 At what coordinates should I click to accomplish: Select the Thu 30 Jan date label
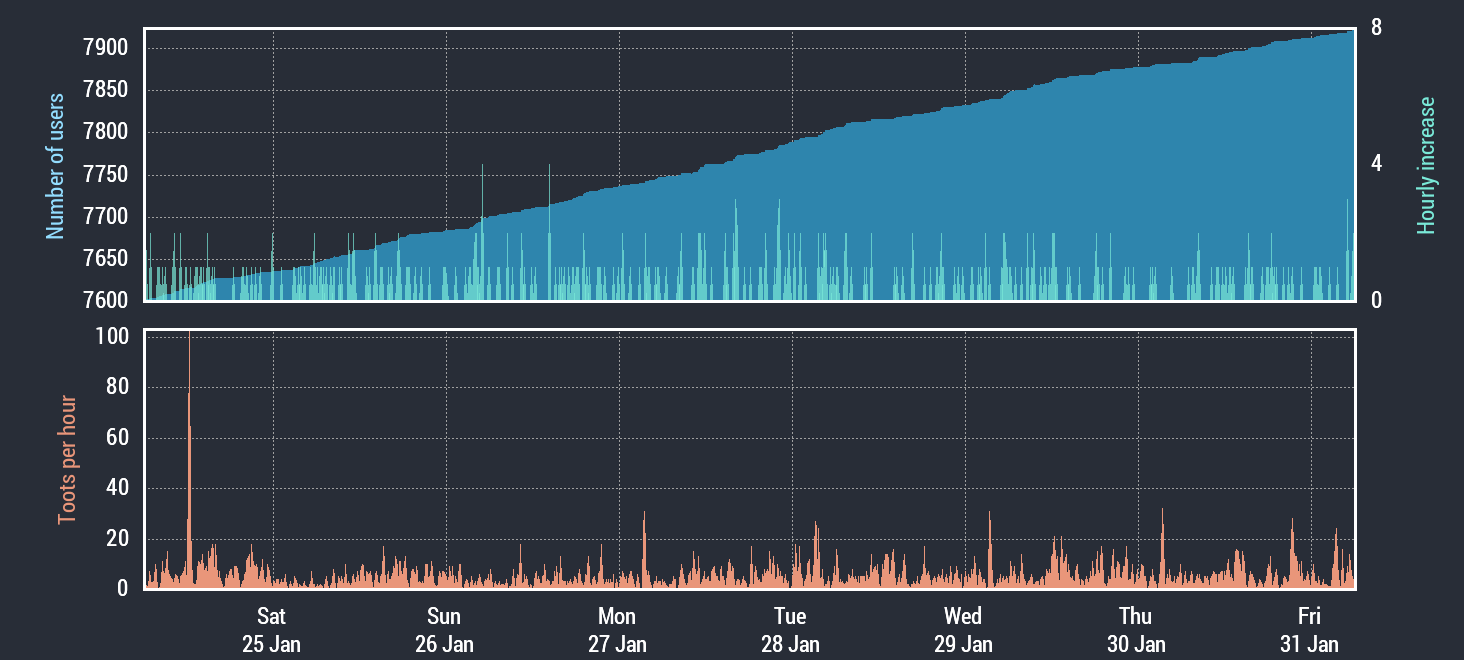[x=1136, y=629]
